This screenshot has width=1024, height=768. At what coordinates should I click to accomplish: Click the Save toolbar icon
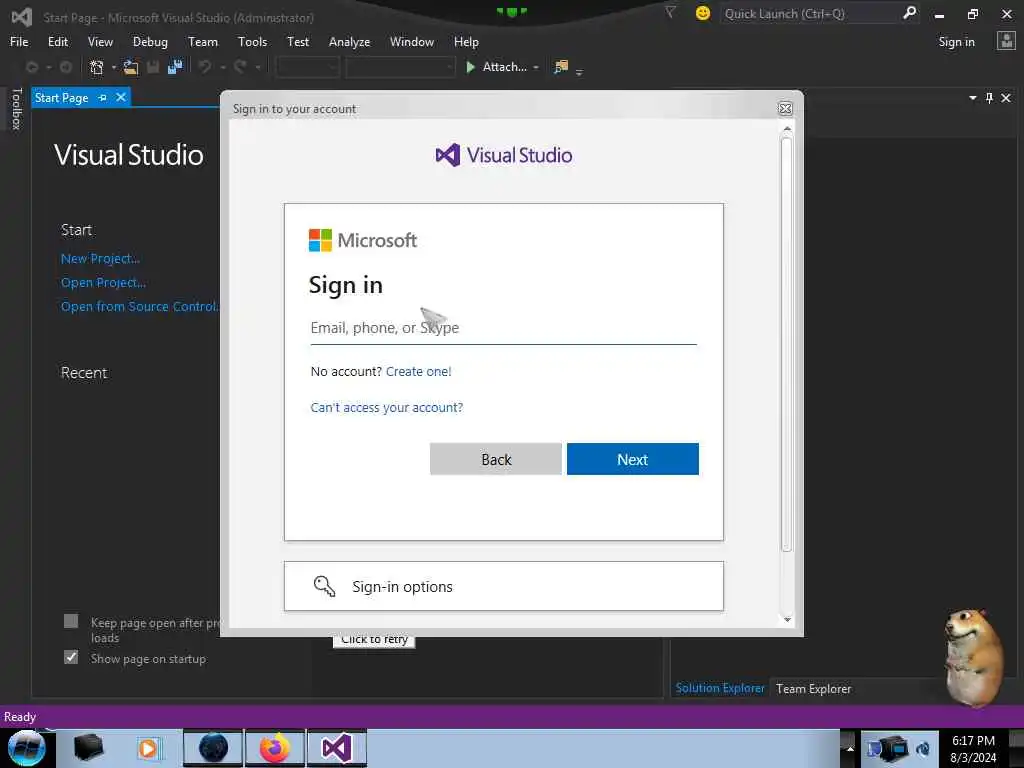[x=153, y=67]
